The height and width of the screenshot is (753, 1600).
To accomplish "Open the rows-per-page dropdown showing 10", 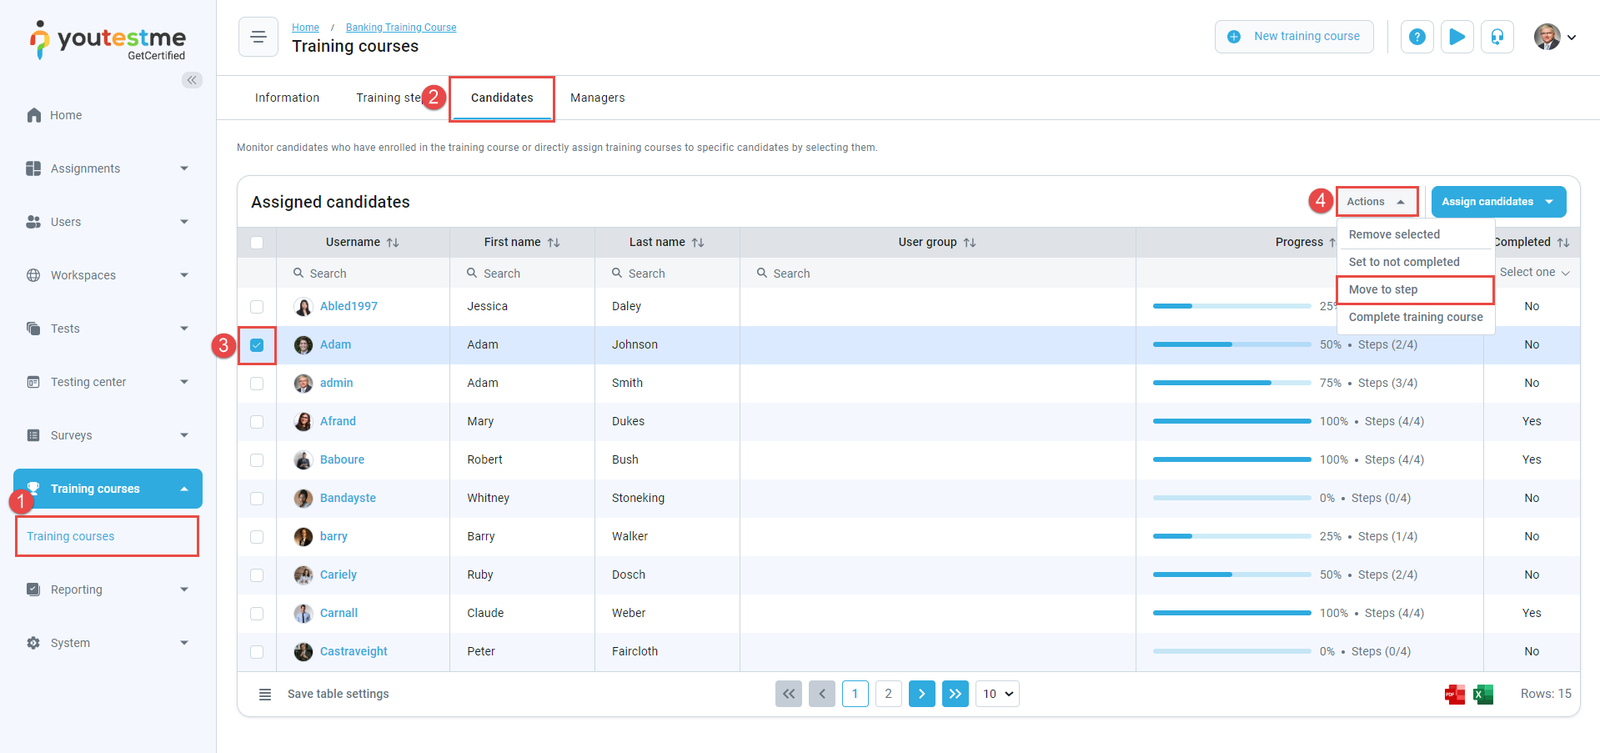I will point(997,694).
